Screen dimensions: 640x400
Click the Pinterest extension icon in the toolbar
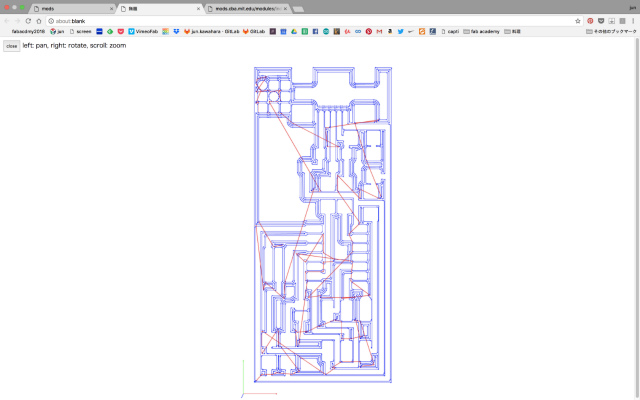tap(590, 21)
